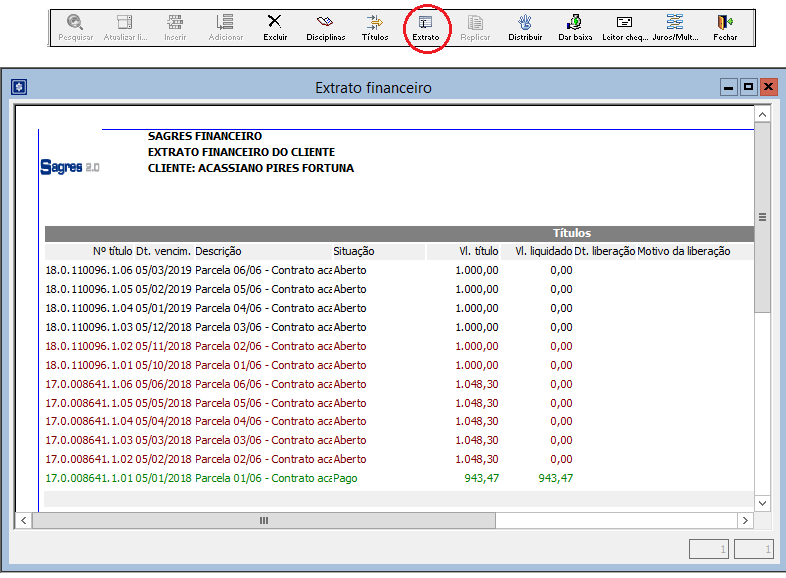
Task: Click the Dar baixa icon
Action: pos(575,26)
